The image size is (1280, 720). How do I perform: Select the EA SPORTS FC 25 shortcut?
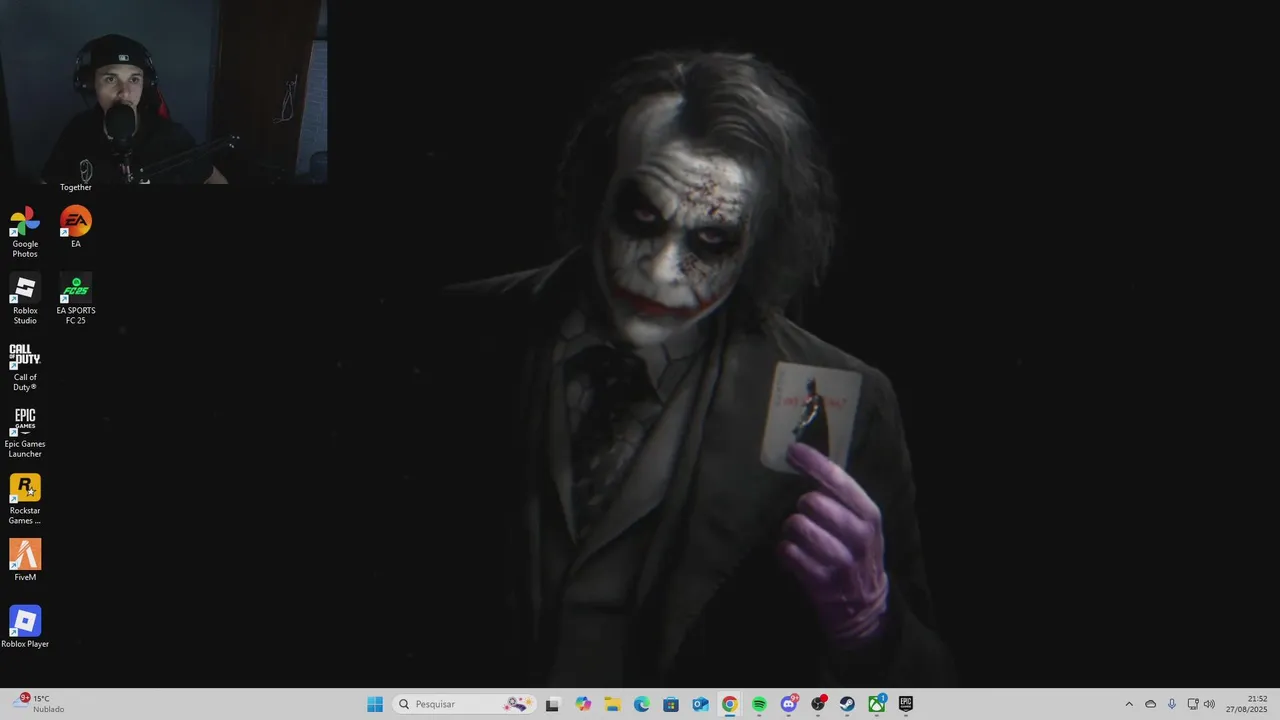pos(75,299)
